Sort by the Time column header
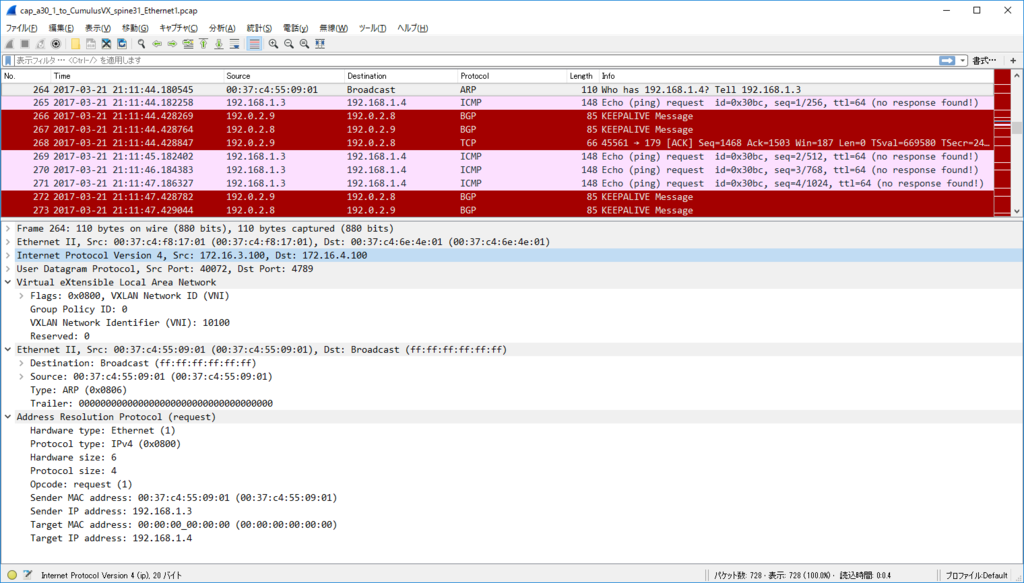The width and height of the screenshot is (1024, 583). (x=137, y=76)
